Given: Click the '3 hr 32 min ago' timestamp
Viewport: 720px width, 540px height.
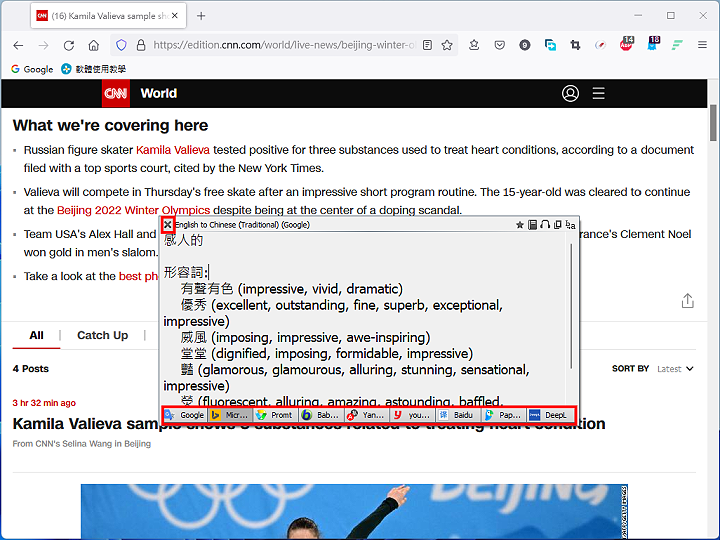Looking at the screenshot, I should pyautogui.click(x=44, y=403).
